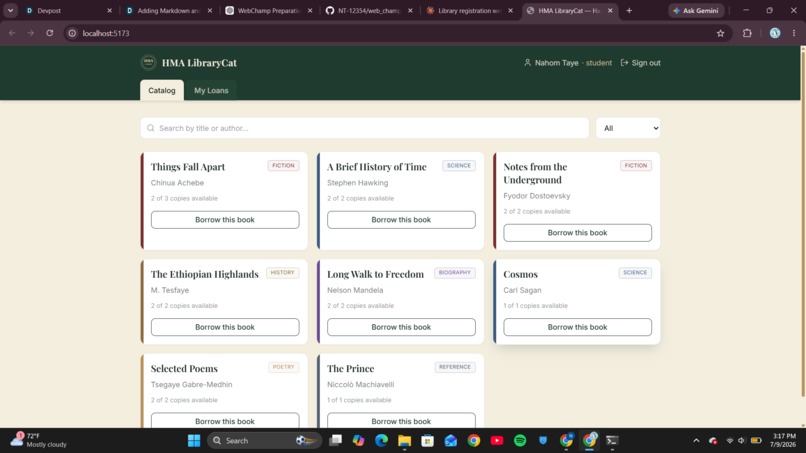Click the Windows taskbar Search box
This screenshot has width=806, height=453.
point(264,441)
